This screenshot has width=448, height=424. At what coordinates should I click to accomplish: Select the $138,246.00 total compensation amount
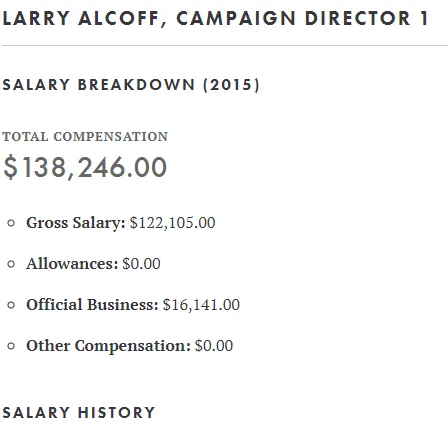coord(85,167)
